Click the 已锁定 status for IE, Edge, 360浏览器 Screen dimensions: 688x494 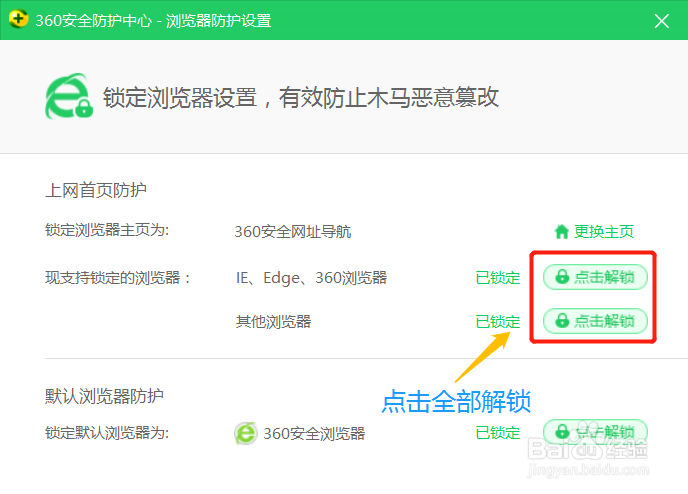(498, 278)
